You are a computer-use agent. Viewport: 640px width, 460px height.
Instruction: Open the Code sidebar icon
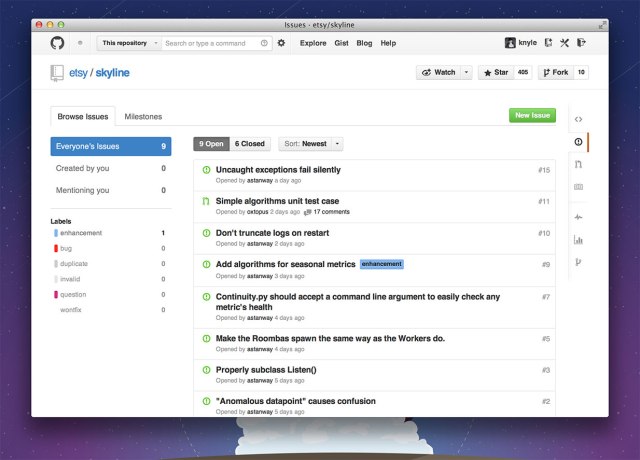tap(578, 119)
